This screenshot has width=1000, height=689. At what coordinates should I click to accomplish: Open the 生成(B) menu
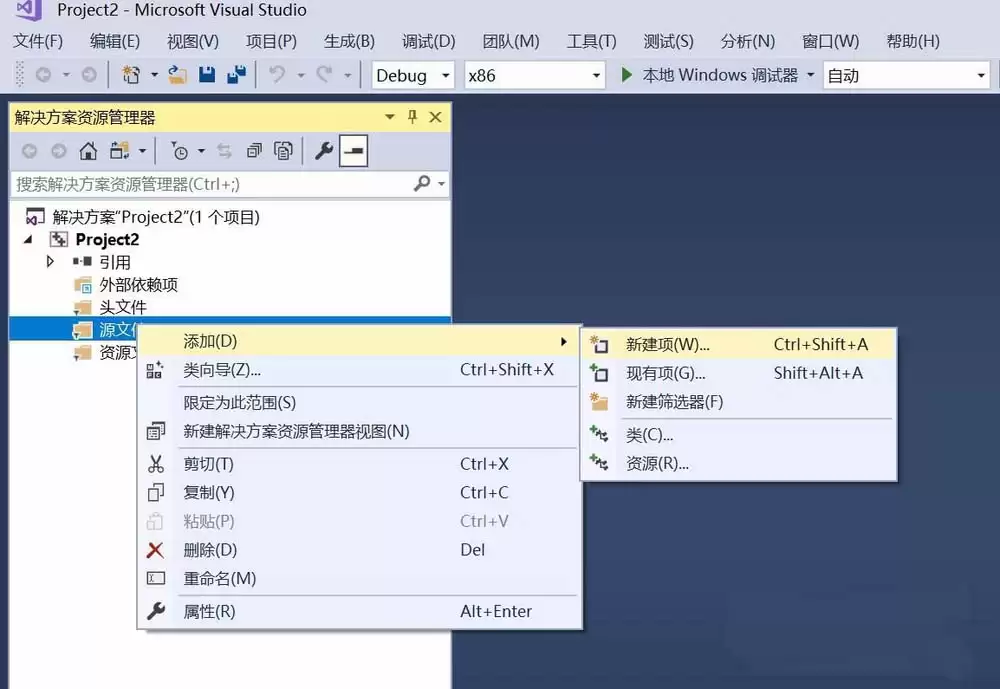point(349,41)
